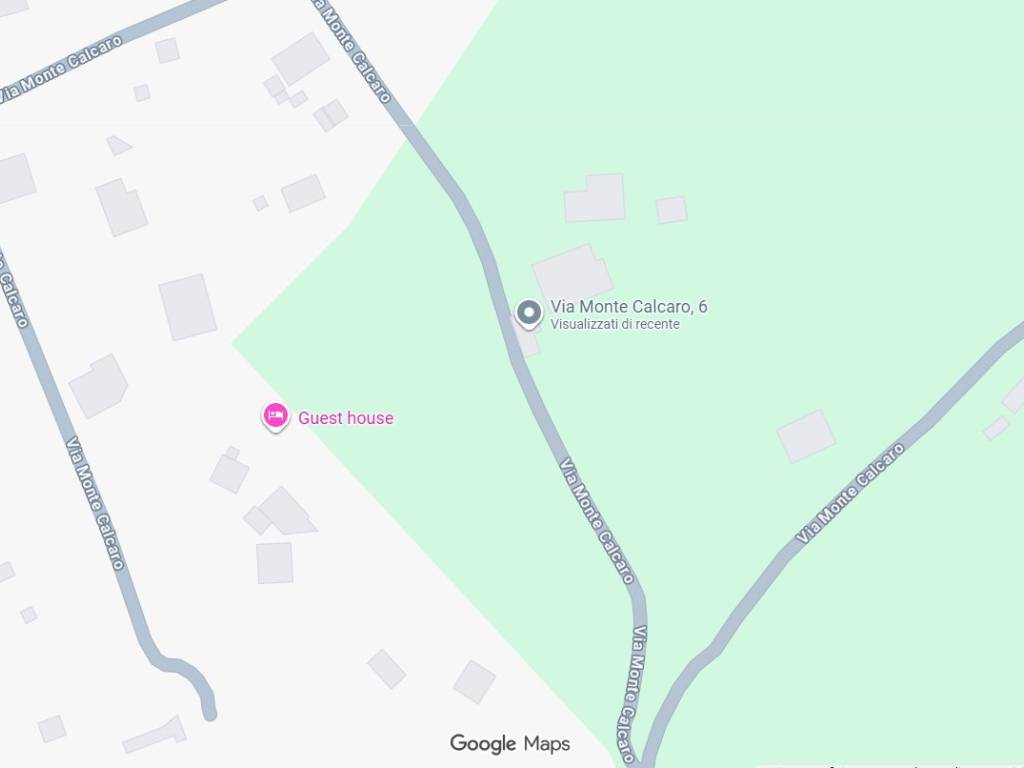This screenshot has height=768, width=1024.
Task: Select vertical road label beside the Google Maps logo
Action: (x=633, y=694)
